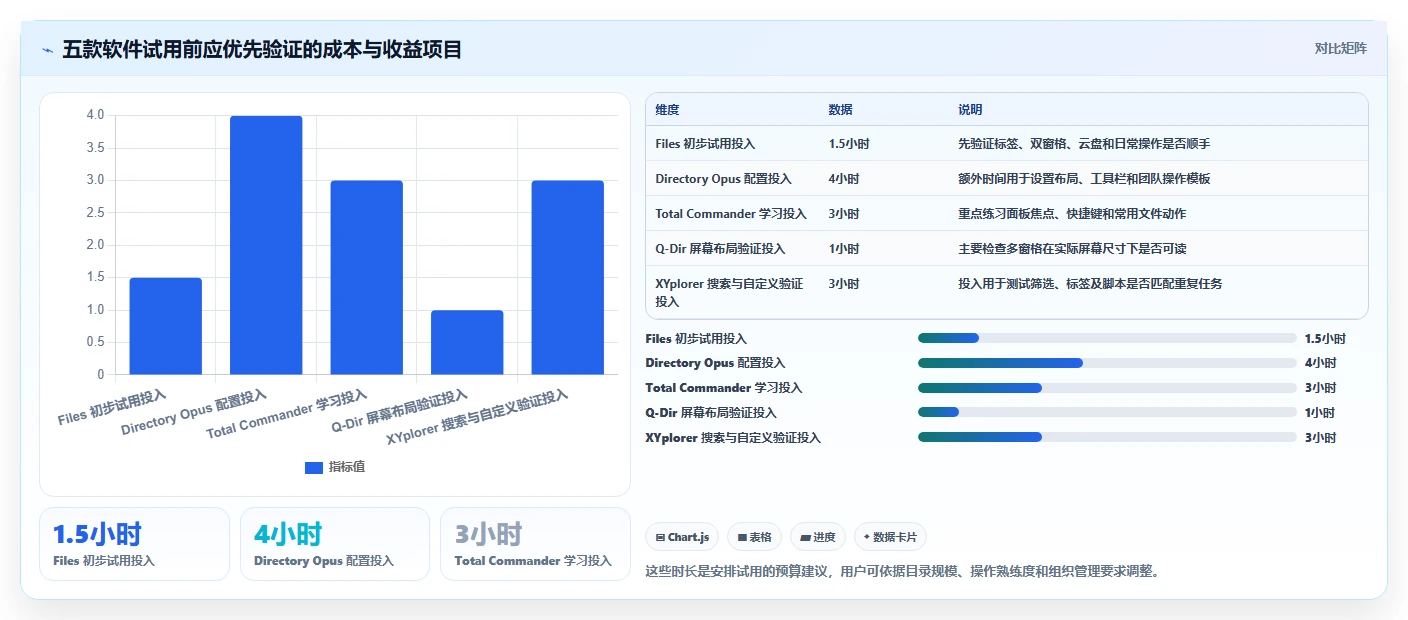1408x620 pixels.
Task: Click description 重点练习面板焦点、快捷键和常用文件动作
Action: point(1072,214)
